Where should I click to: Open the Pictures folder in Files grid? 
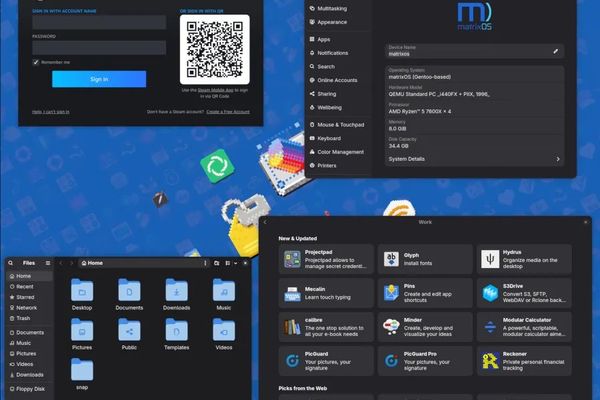82,334
